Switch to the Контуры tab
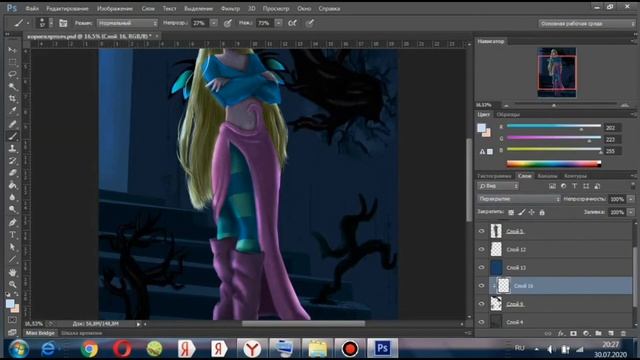The height and width of the screenshot is (360, 640). (575, 176)
